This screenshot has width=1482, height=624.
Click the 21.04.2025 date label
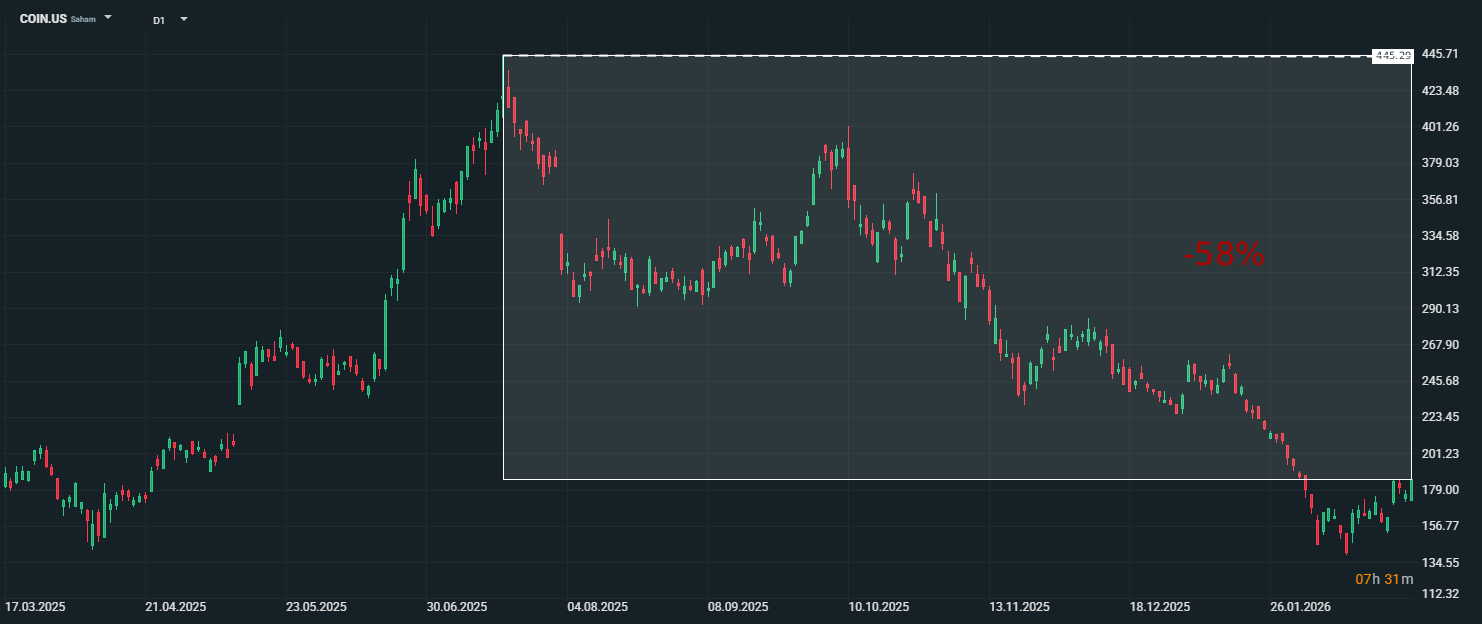coord(176,607)
